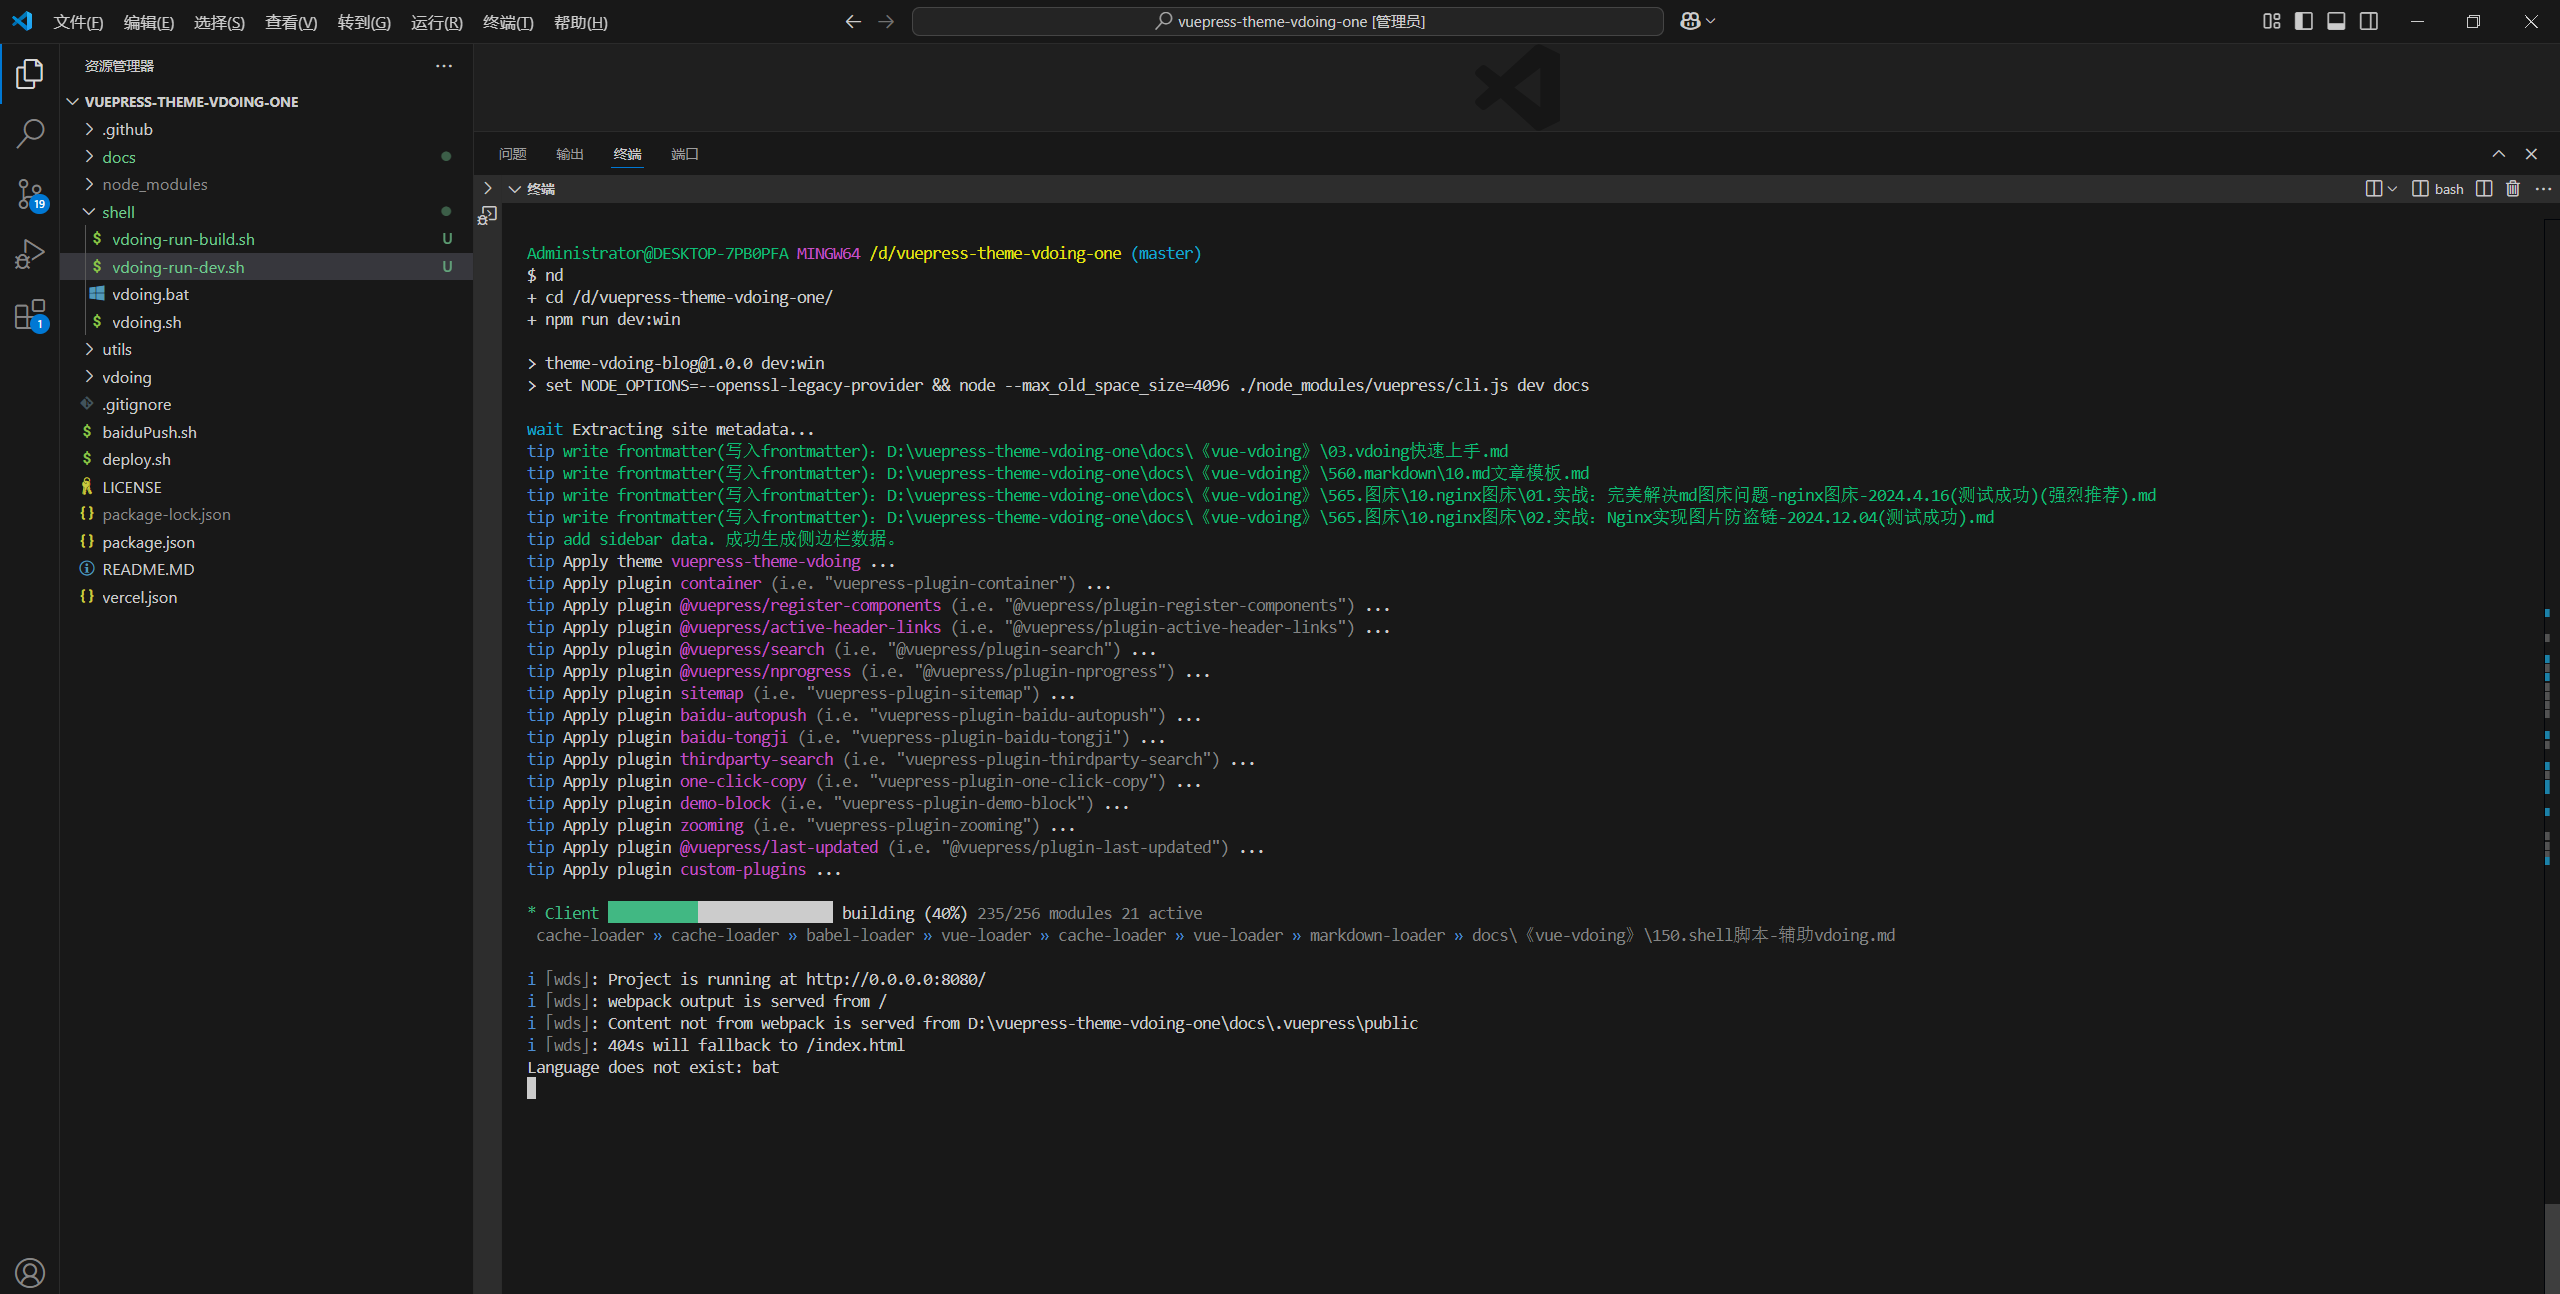Open Source Control view with 19 changes

click(30, 194)
